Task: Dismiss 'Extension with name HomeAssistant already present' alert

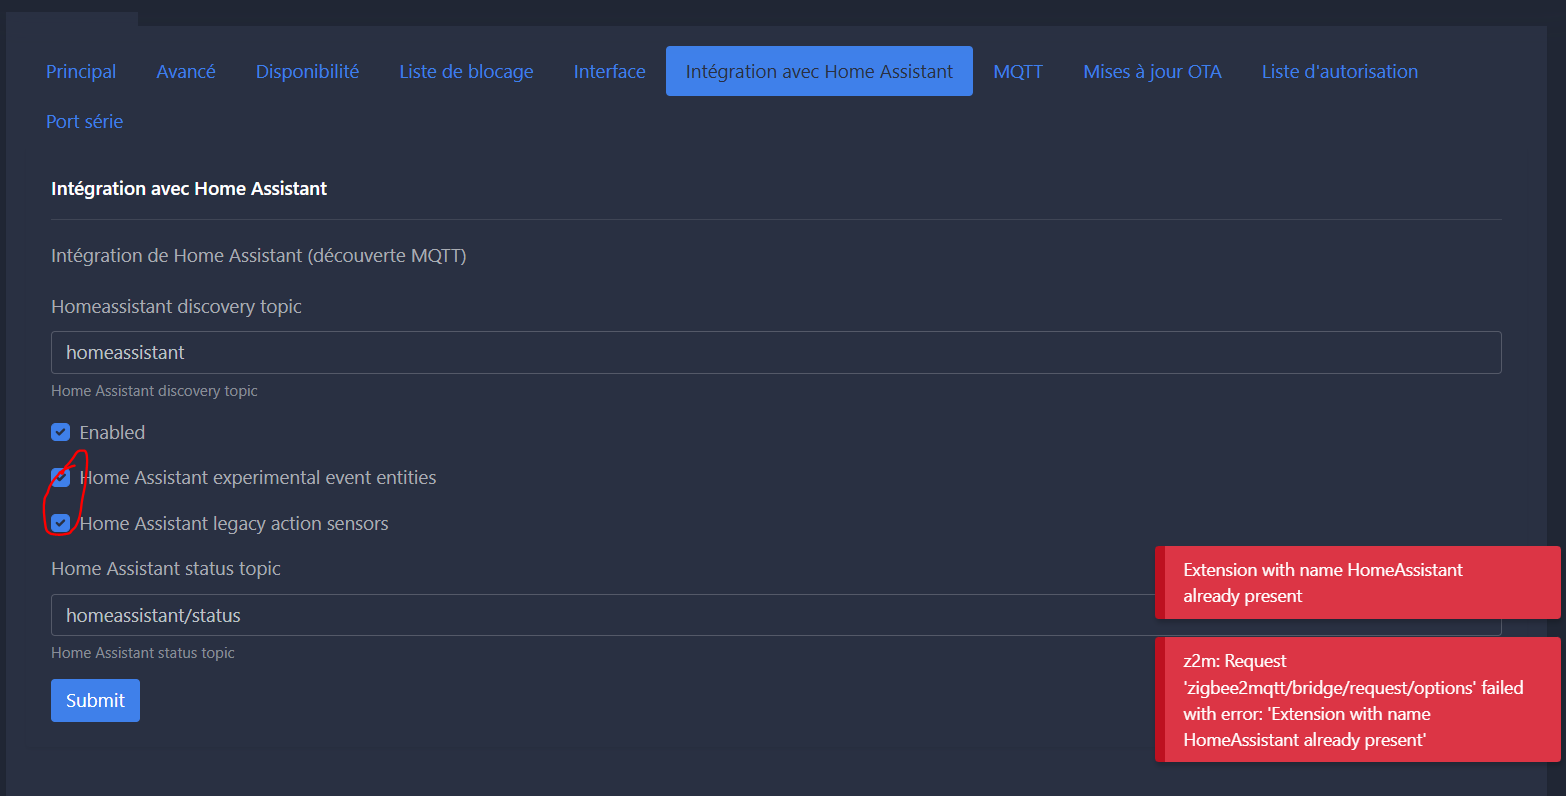Action: tap(1358, 583)
